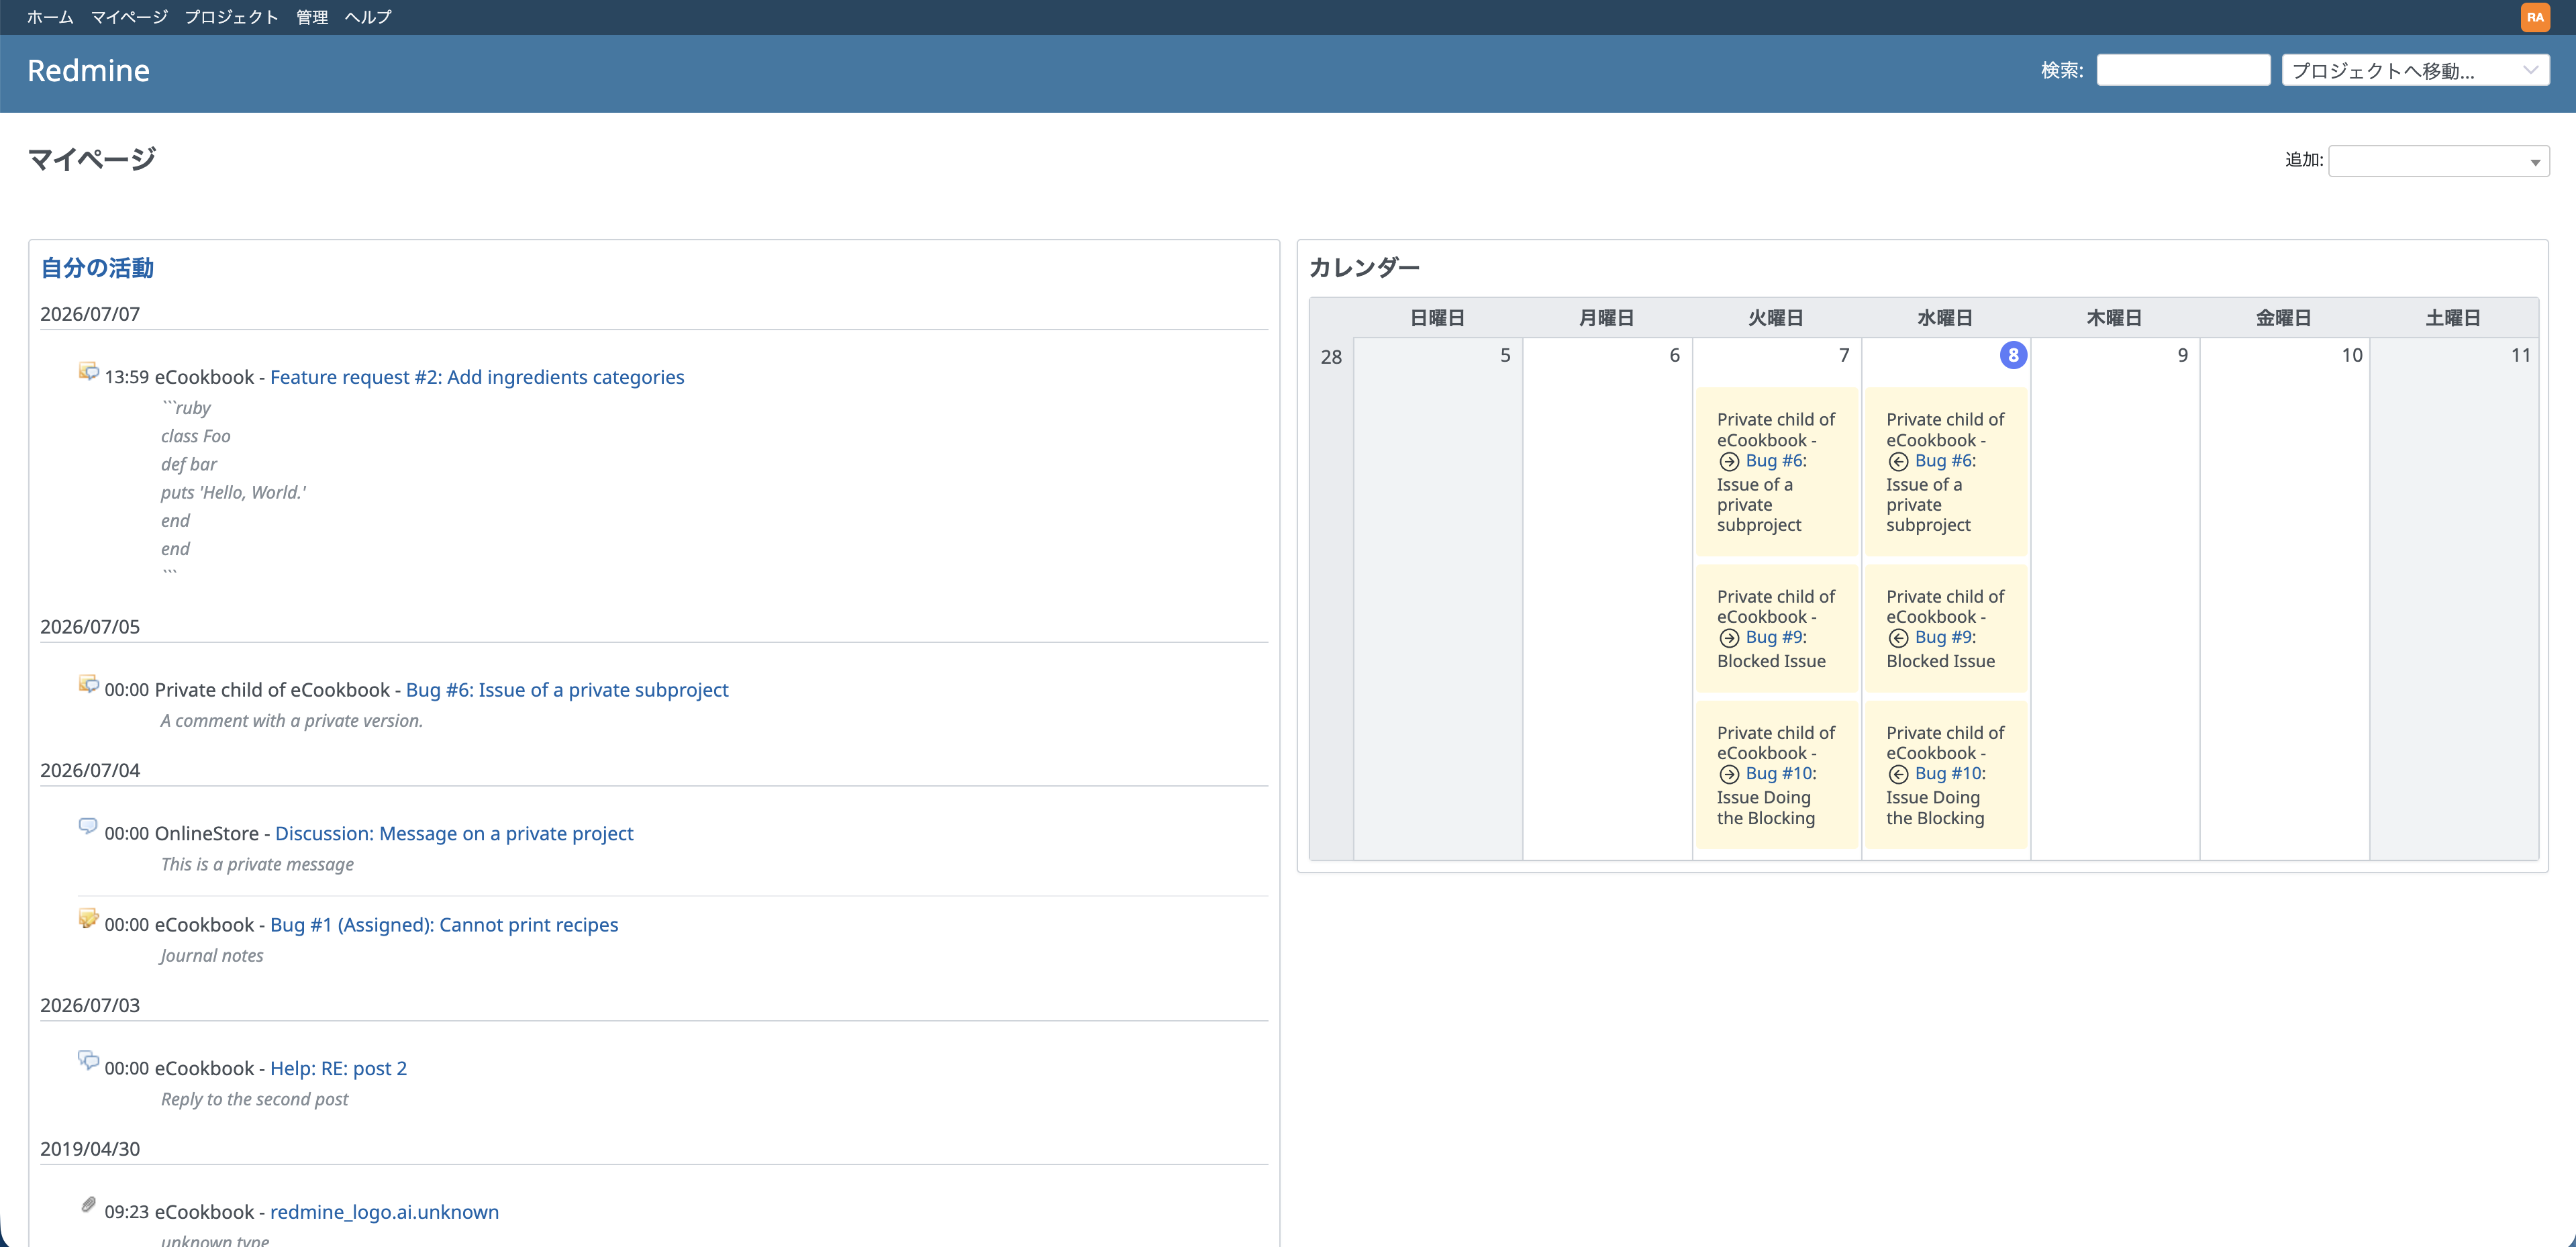
Task: Click start arrow icon for Bug #10 on day 7
Action: [1729, 774]
